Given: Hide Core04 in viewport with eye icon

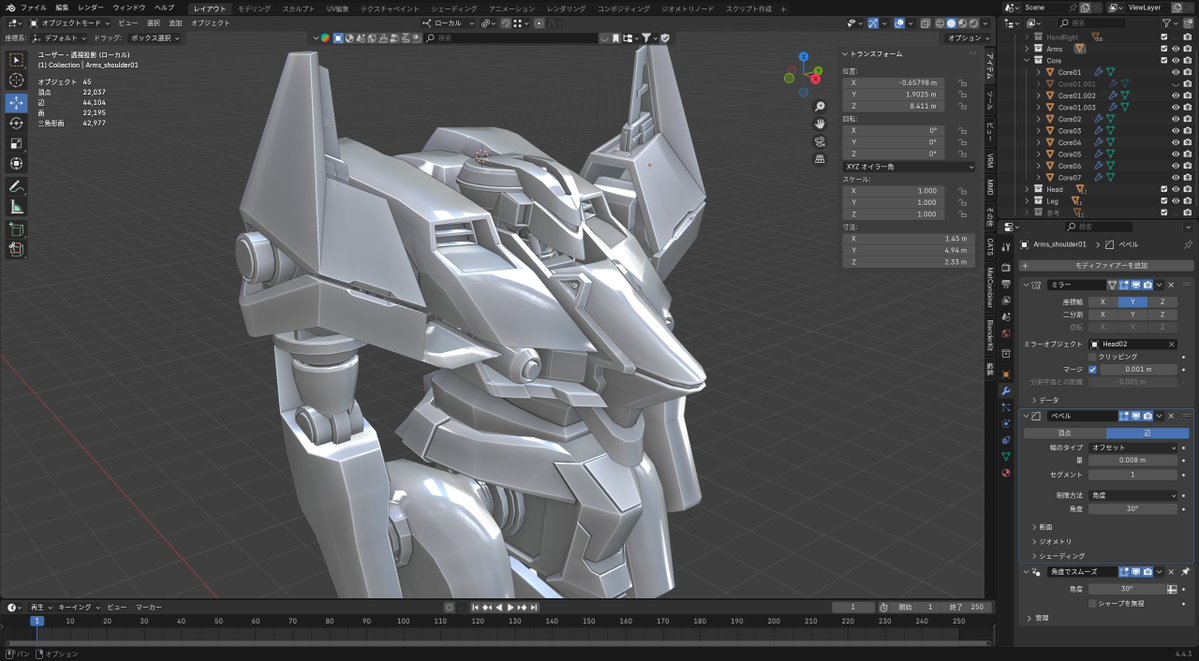Looking at the screenshot, I should point(1176,142).
